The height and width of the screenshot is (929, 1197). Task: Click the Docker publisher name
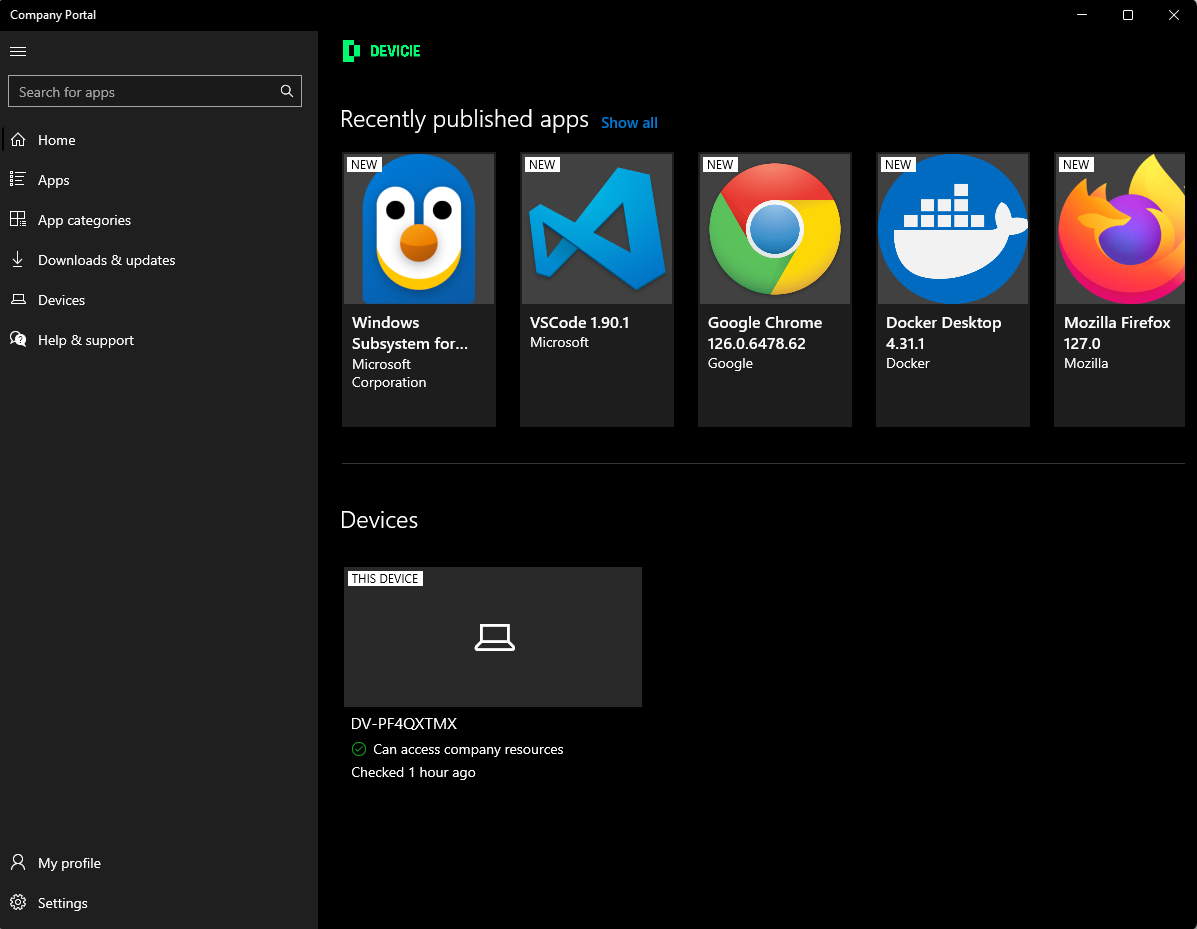point(908,363)
